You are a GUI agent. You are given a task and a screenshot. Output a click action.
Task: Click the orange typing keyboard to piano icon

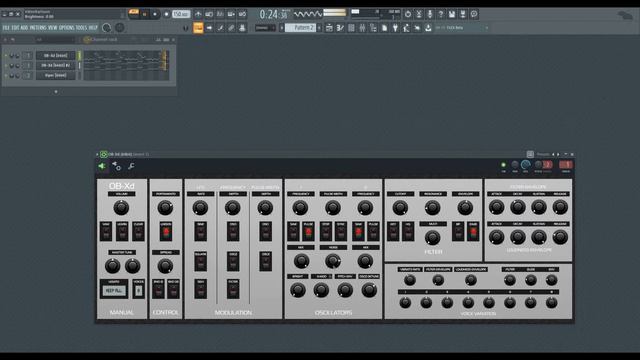pos(198,28)
